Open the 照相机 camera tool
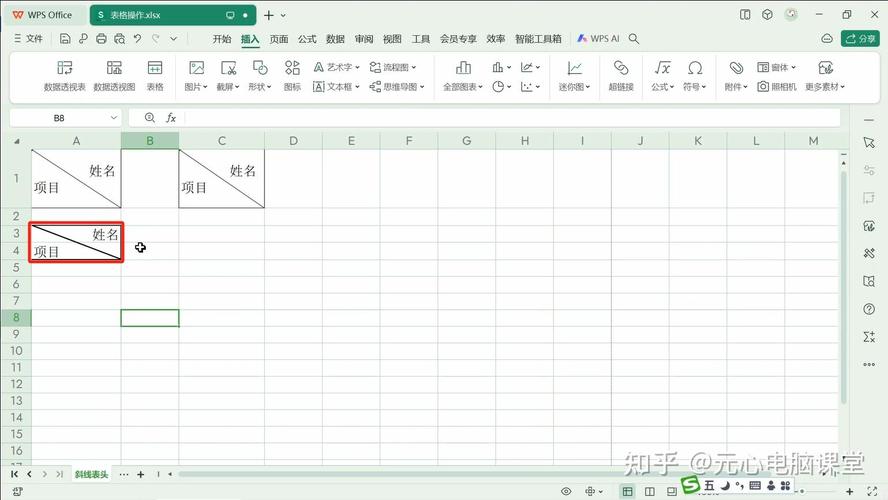Image resolution: width=888 pixels, height=500 pixels. (x=777, y=87)
